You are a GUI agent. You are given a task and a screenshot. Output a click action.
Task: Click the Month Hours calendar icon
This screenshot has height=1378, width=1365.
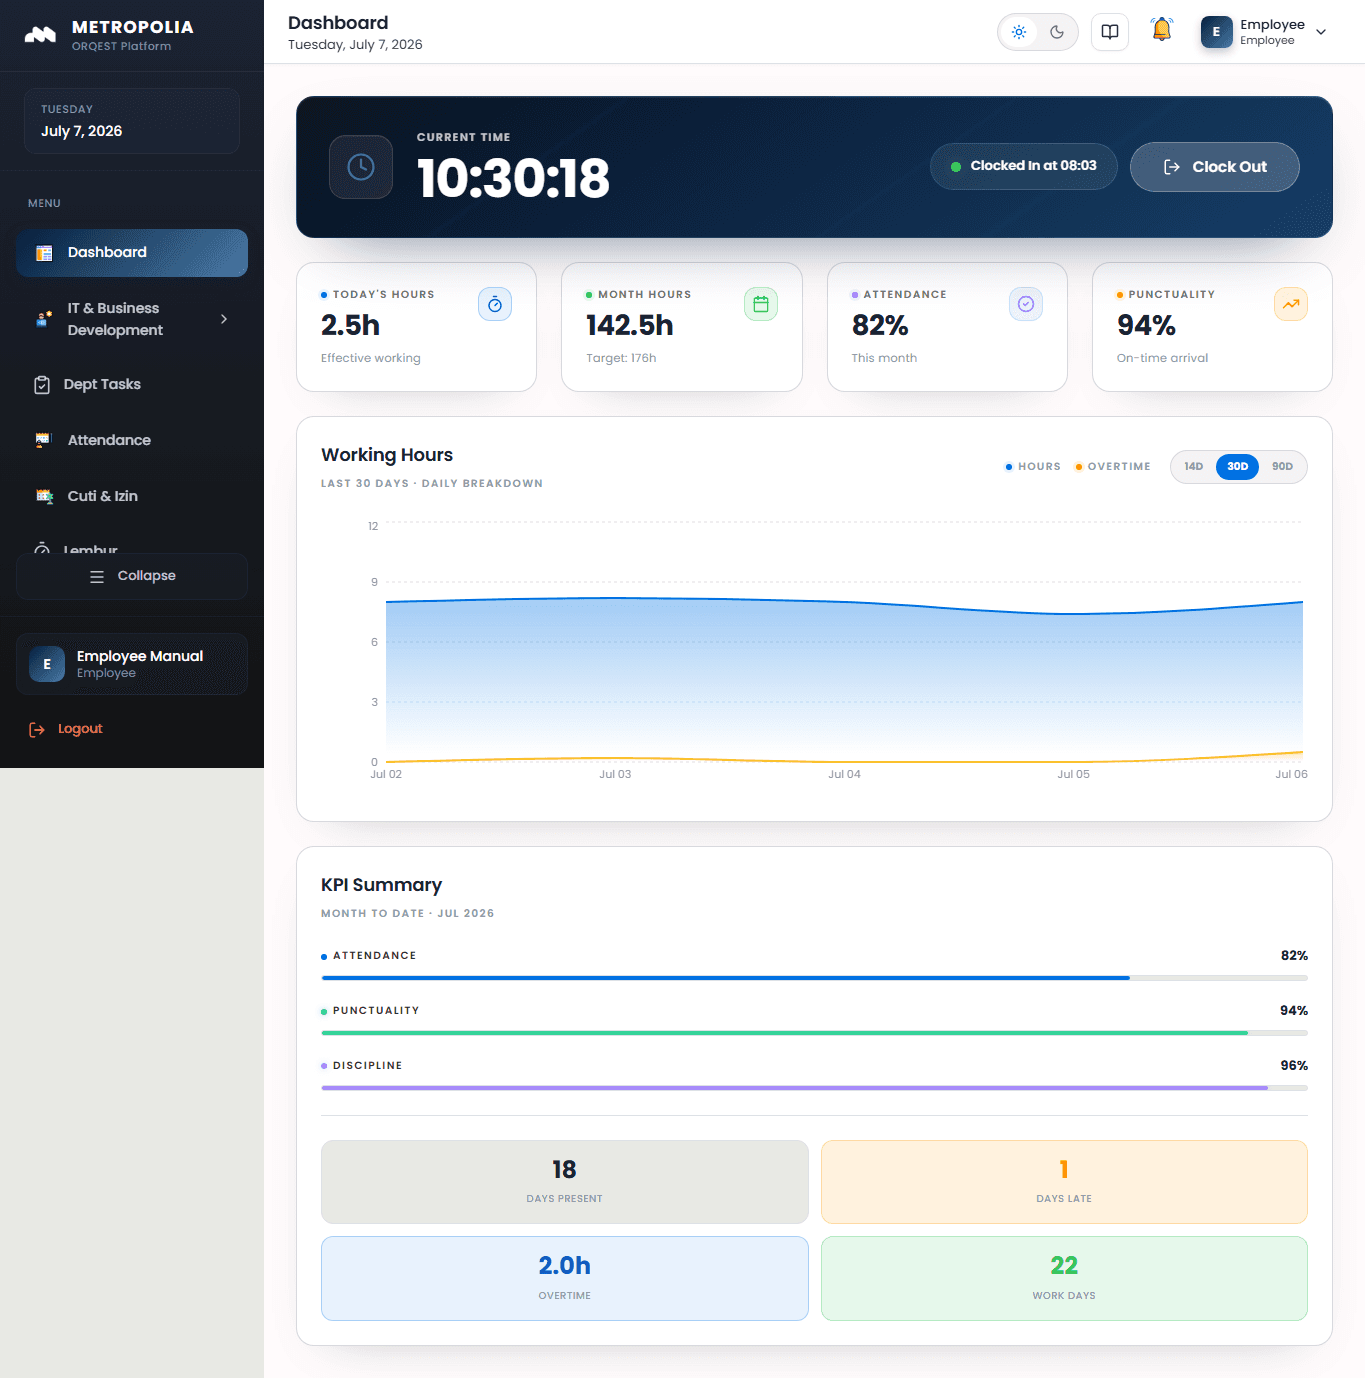coord(761,304)
